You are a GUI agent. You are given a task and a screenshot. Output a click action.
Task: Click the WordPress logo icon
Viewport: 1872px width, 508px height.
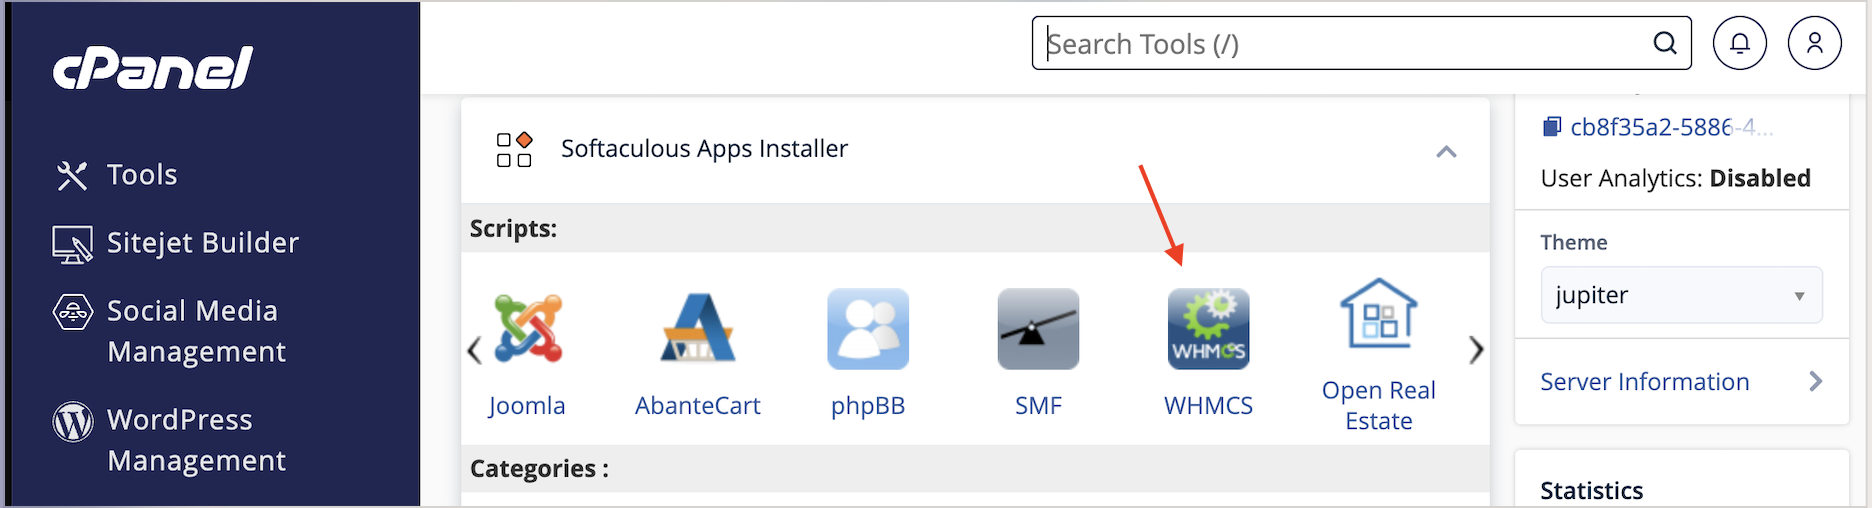tap(72, 422)
